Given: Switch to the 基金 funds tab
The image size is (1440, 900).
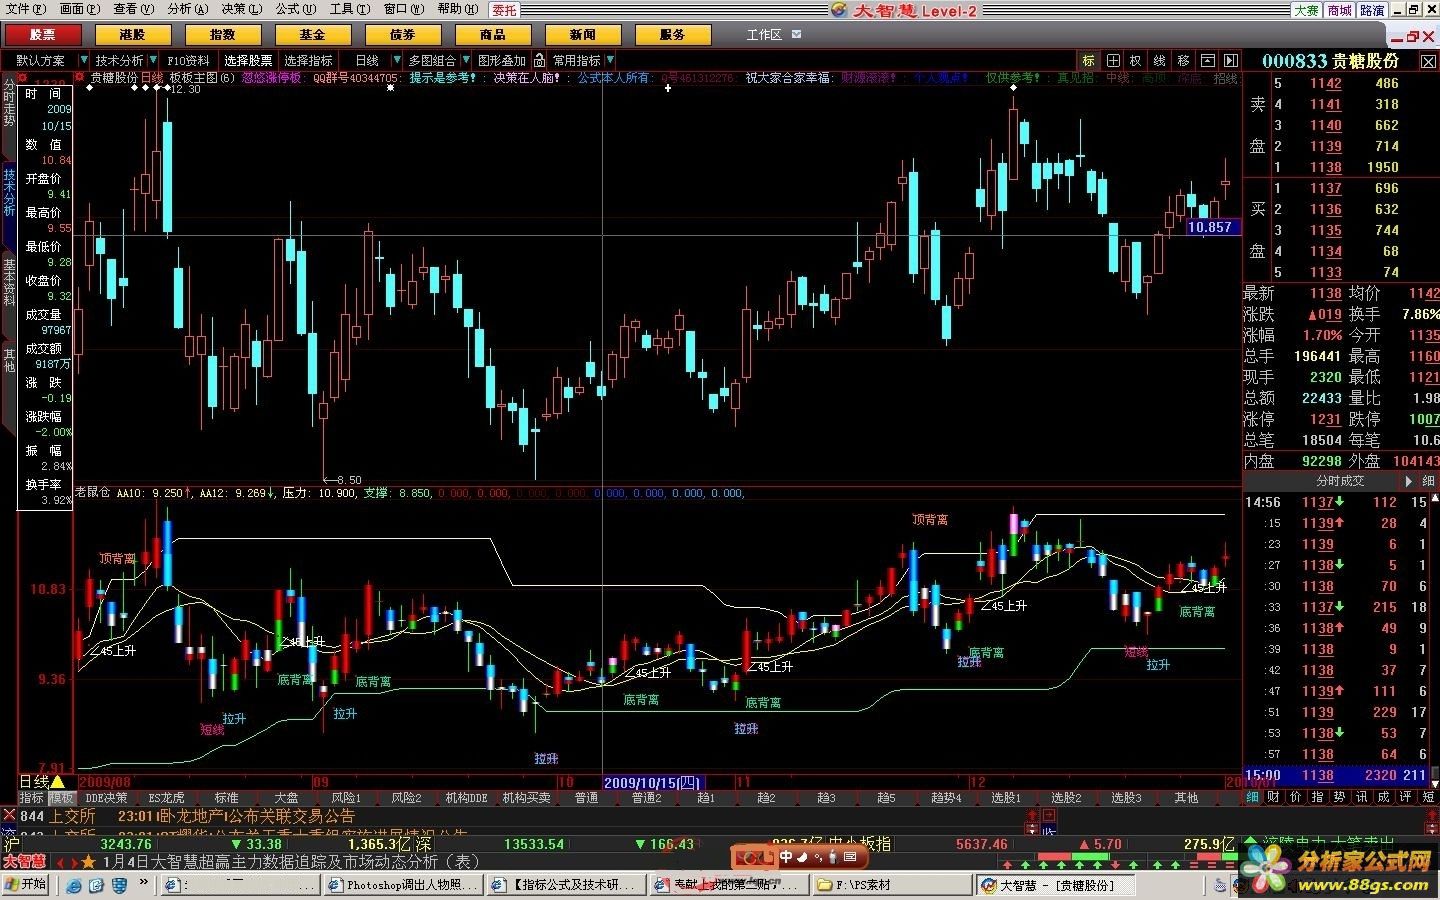Looking at the screenshot, I should pyautogui.click(x=312, y=34).
